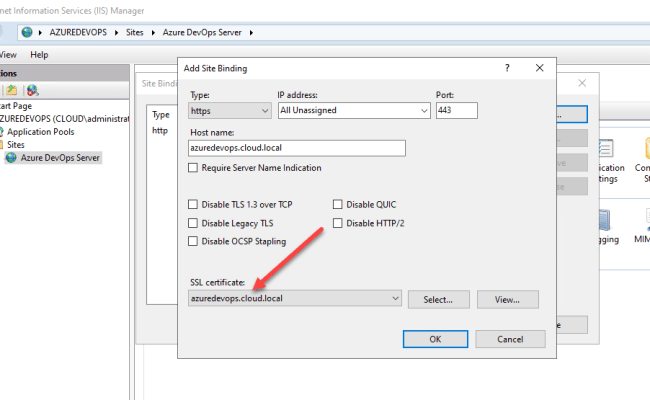This screenshot has width=650, height=400.
Task: Select the http row in Site Bindings list
Action: coord(160,131)
